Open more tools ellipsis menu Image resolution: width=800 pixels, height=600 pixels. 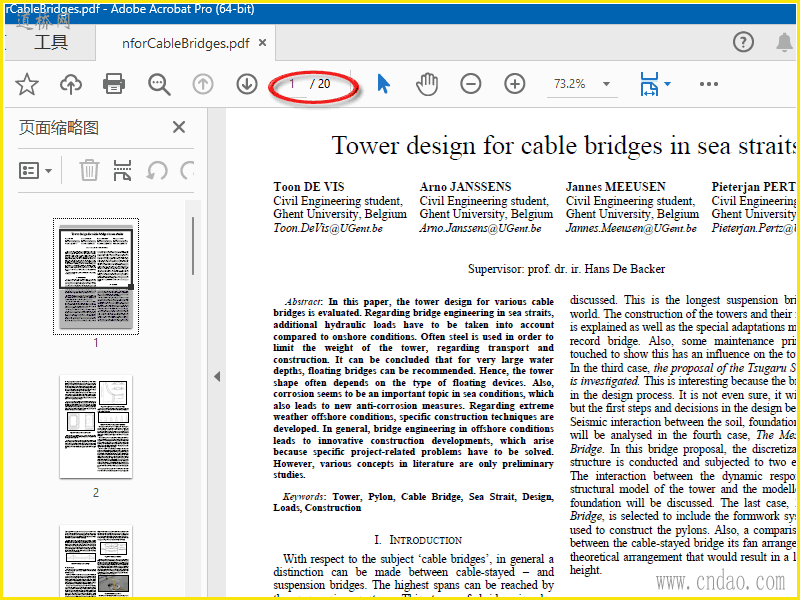[x=709, y=84]
